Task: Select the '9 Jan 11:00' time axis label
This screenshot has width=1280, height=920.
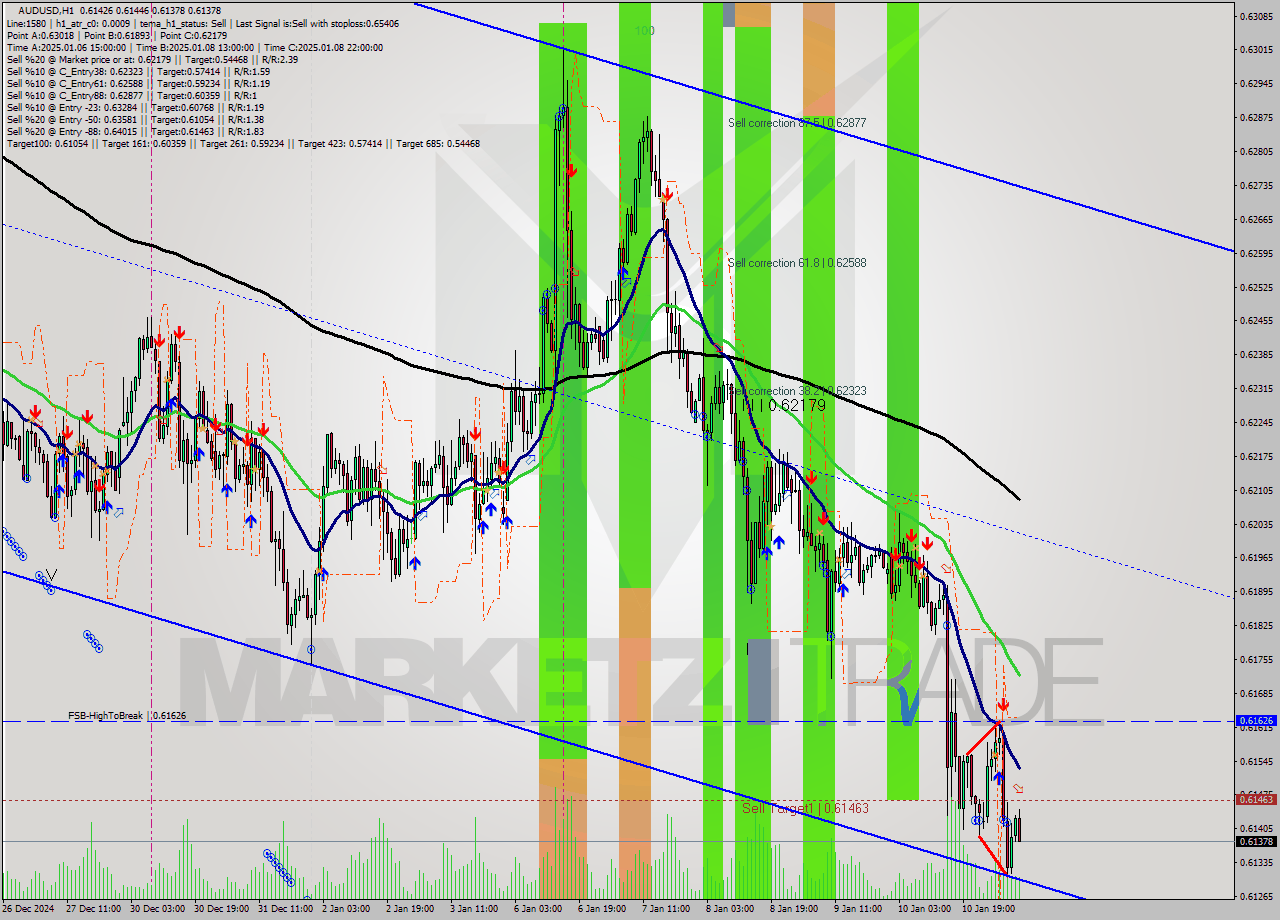Action: (x=859, y=910)
